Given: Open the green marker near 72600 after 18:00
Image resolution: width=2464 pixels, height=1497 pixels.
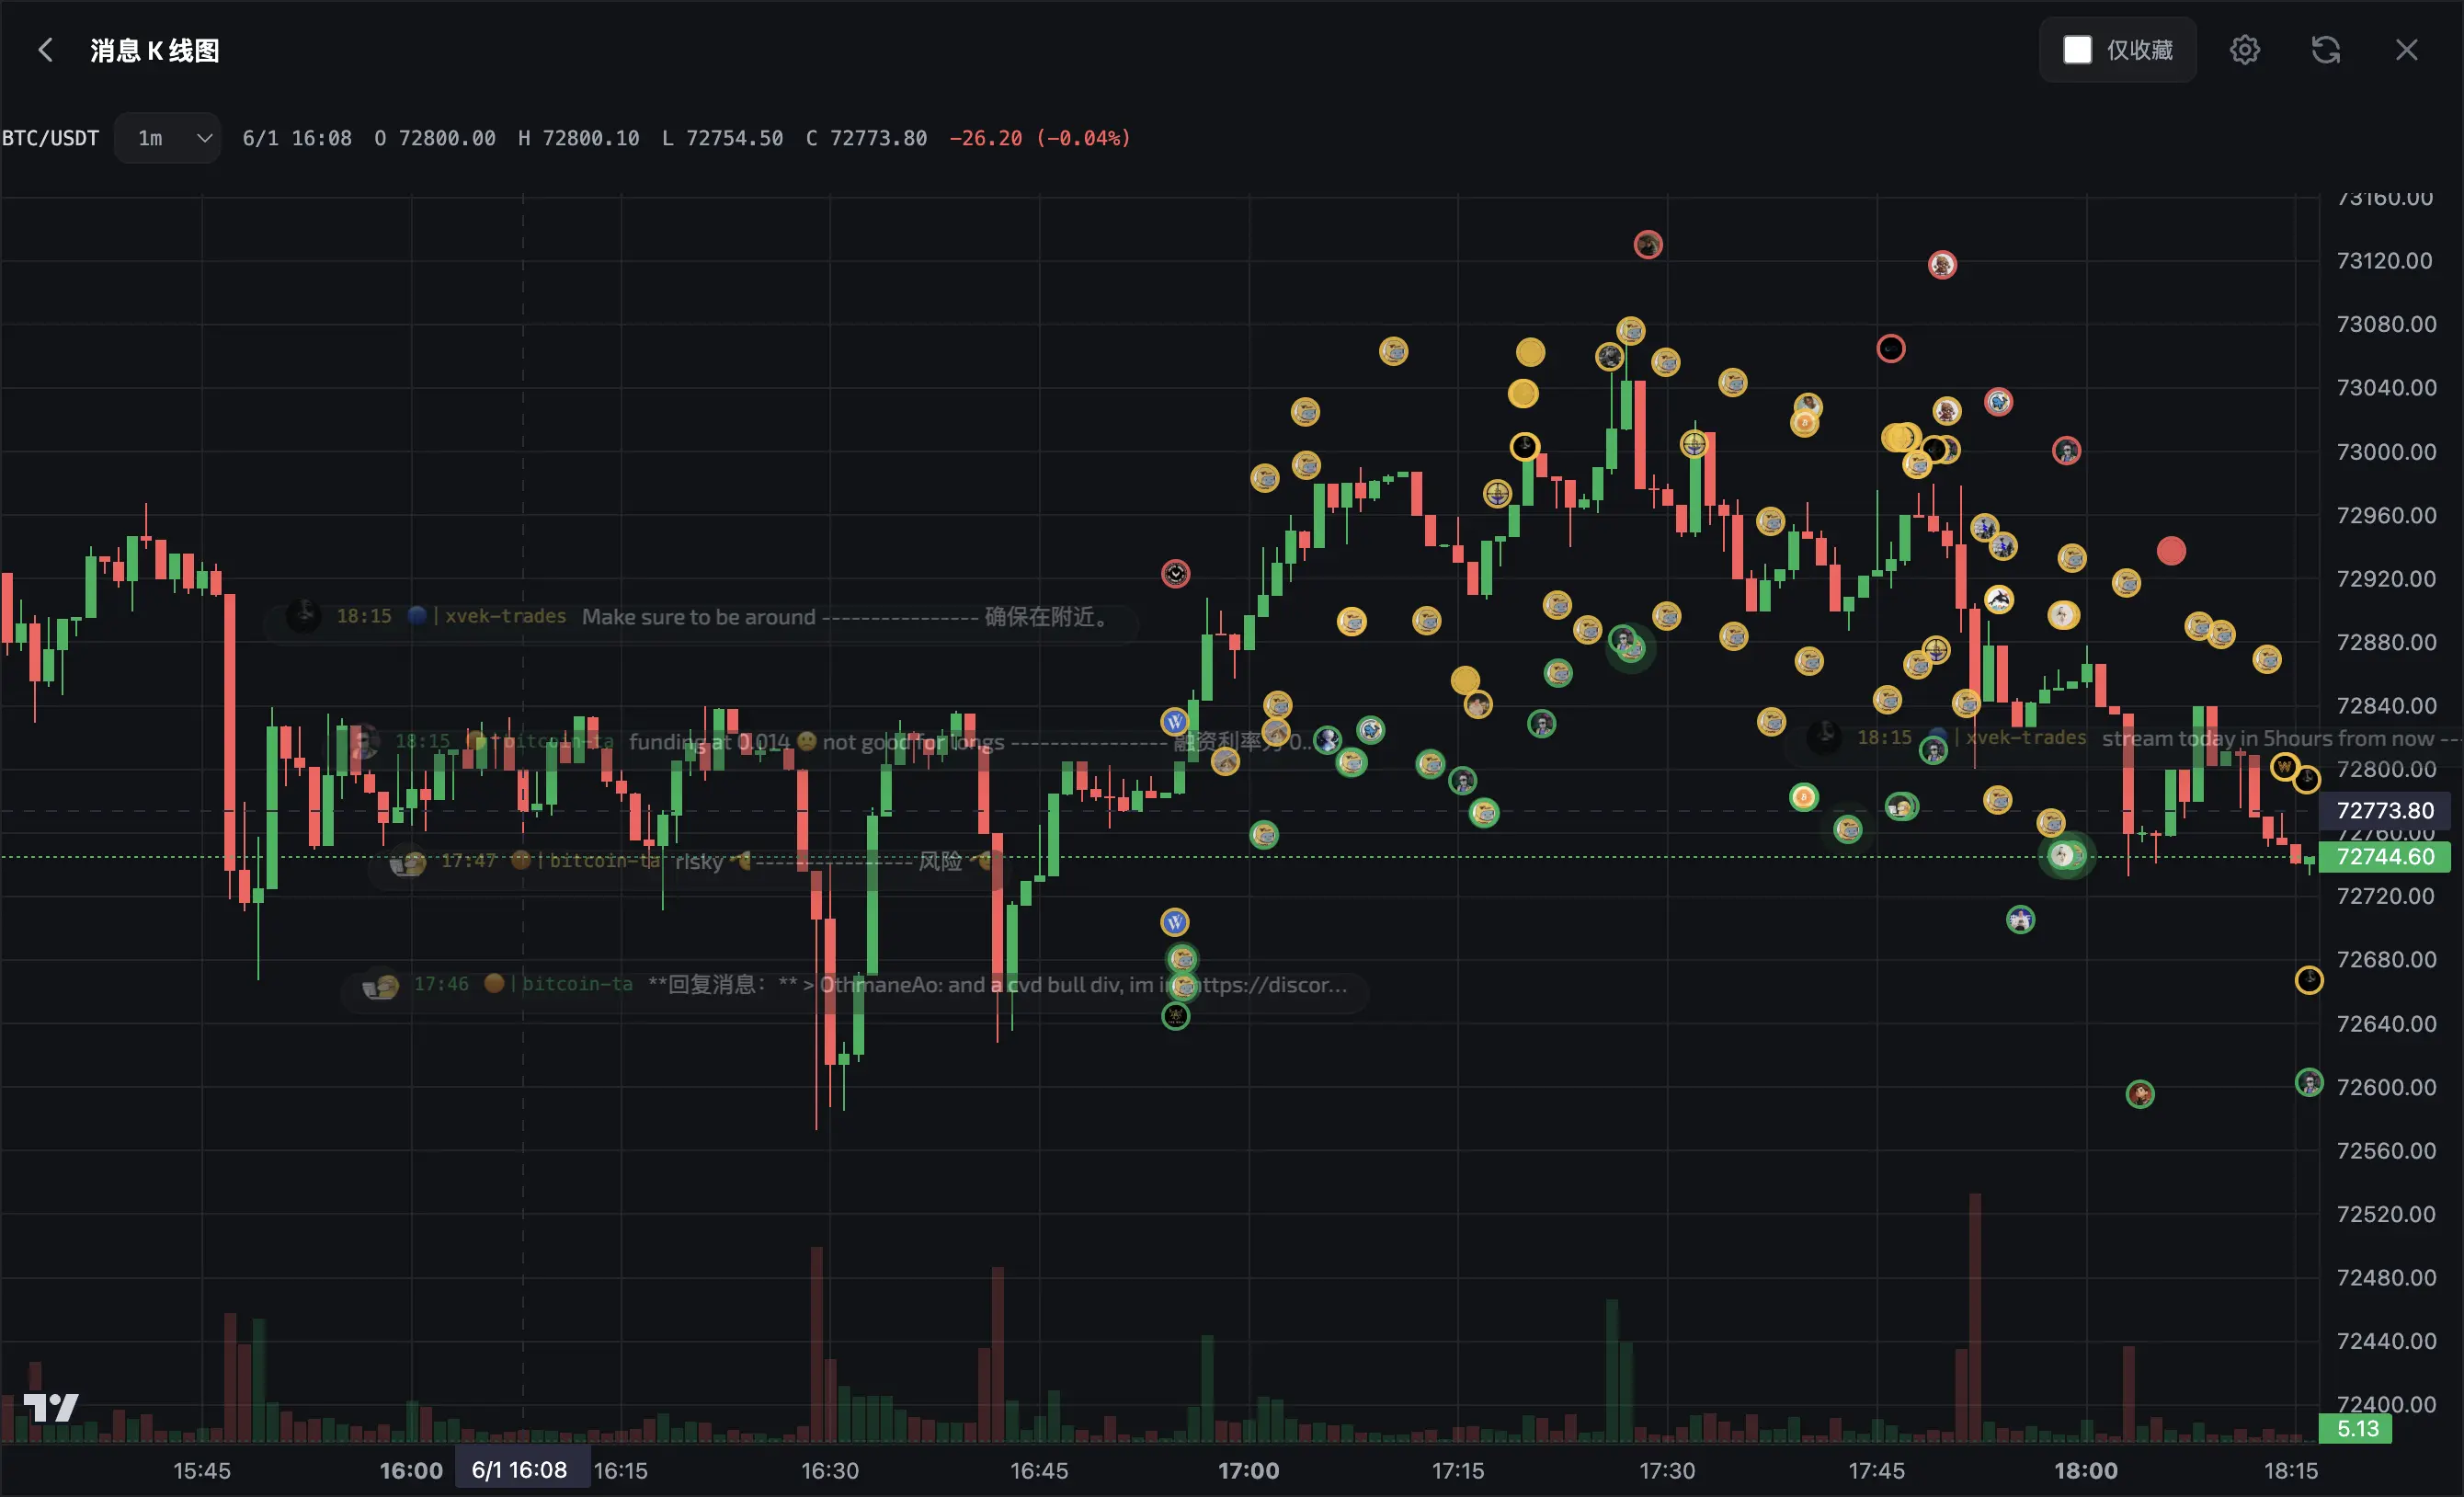Looking at the screenshot, I should [2139, 1094].
